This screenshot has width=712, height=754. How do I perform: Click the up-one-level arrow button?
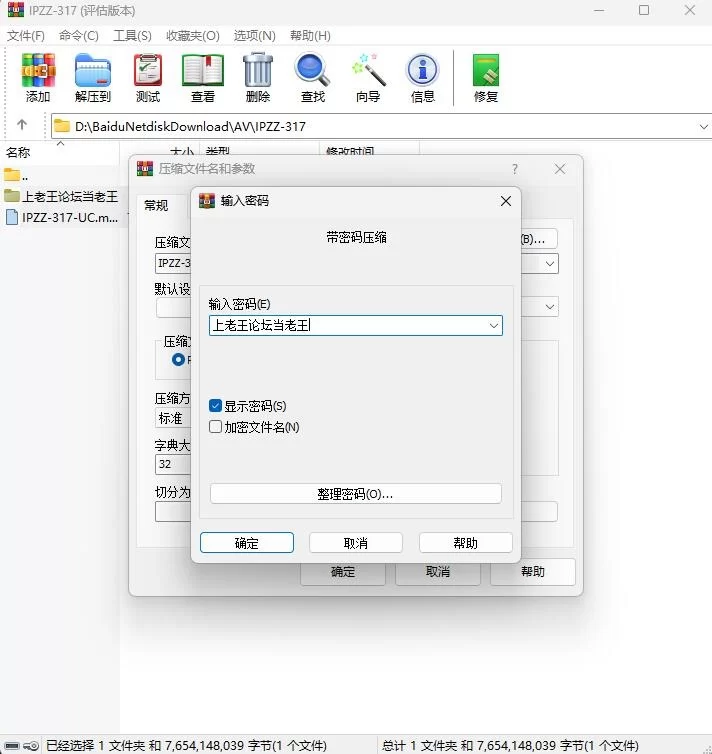pyautogui.click(x=22, y=126)
